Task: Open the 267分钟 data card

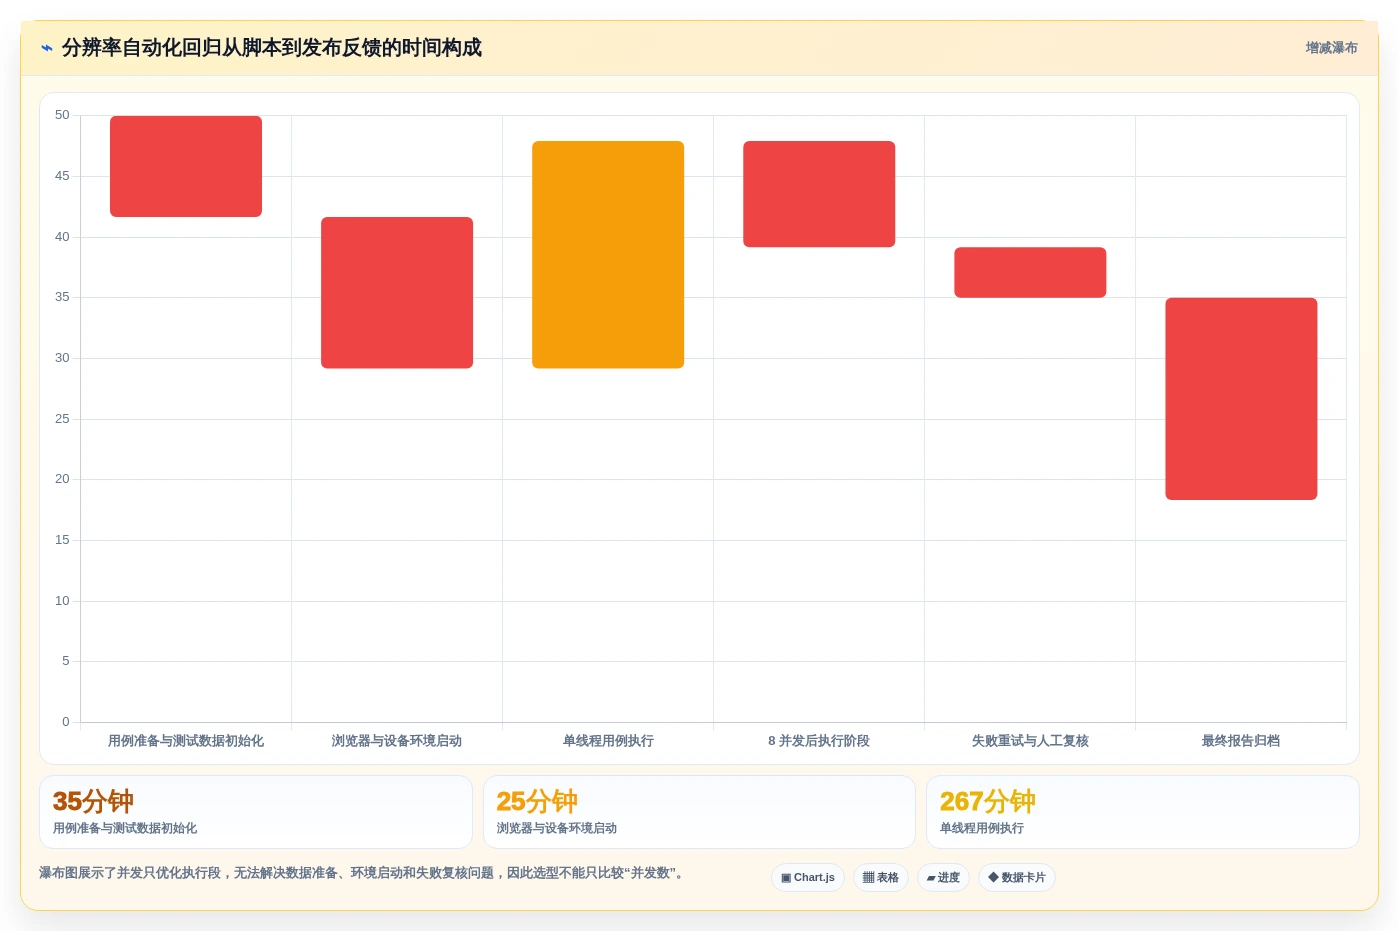Action: [x=1143, y=812]
